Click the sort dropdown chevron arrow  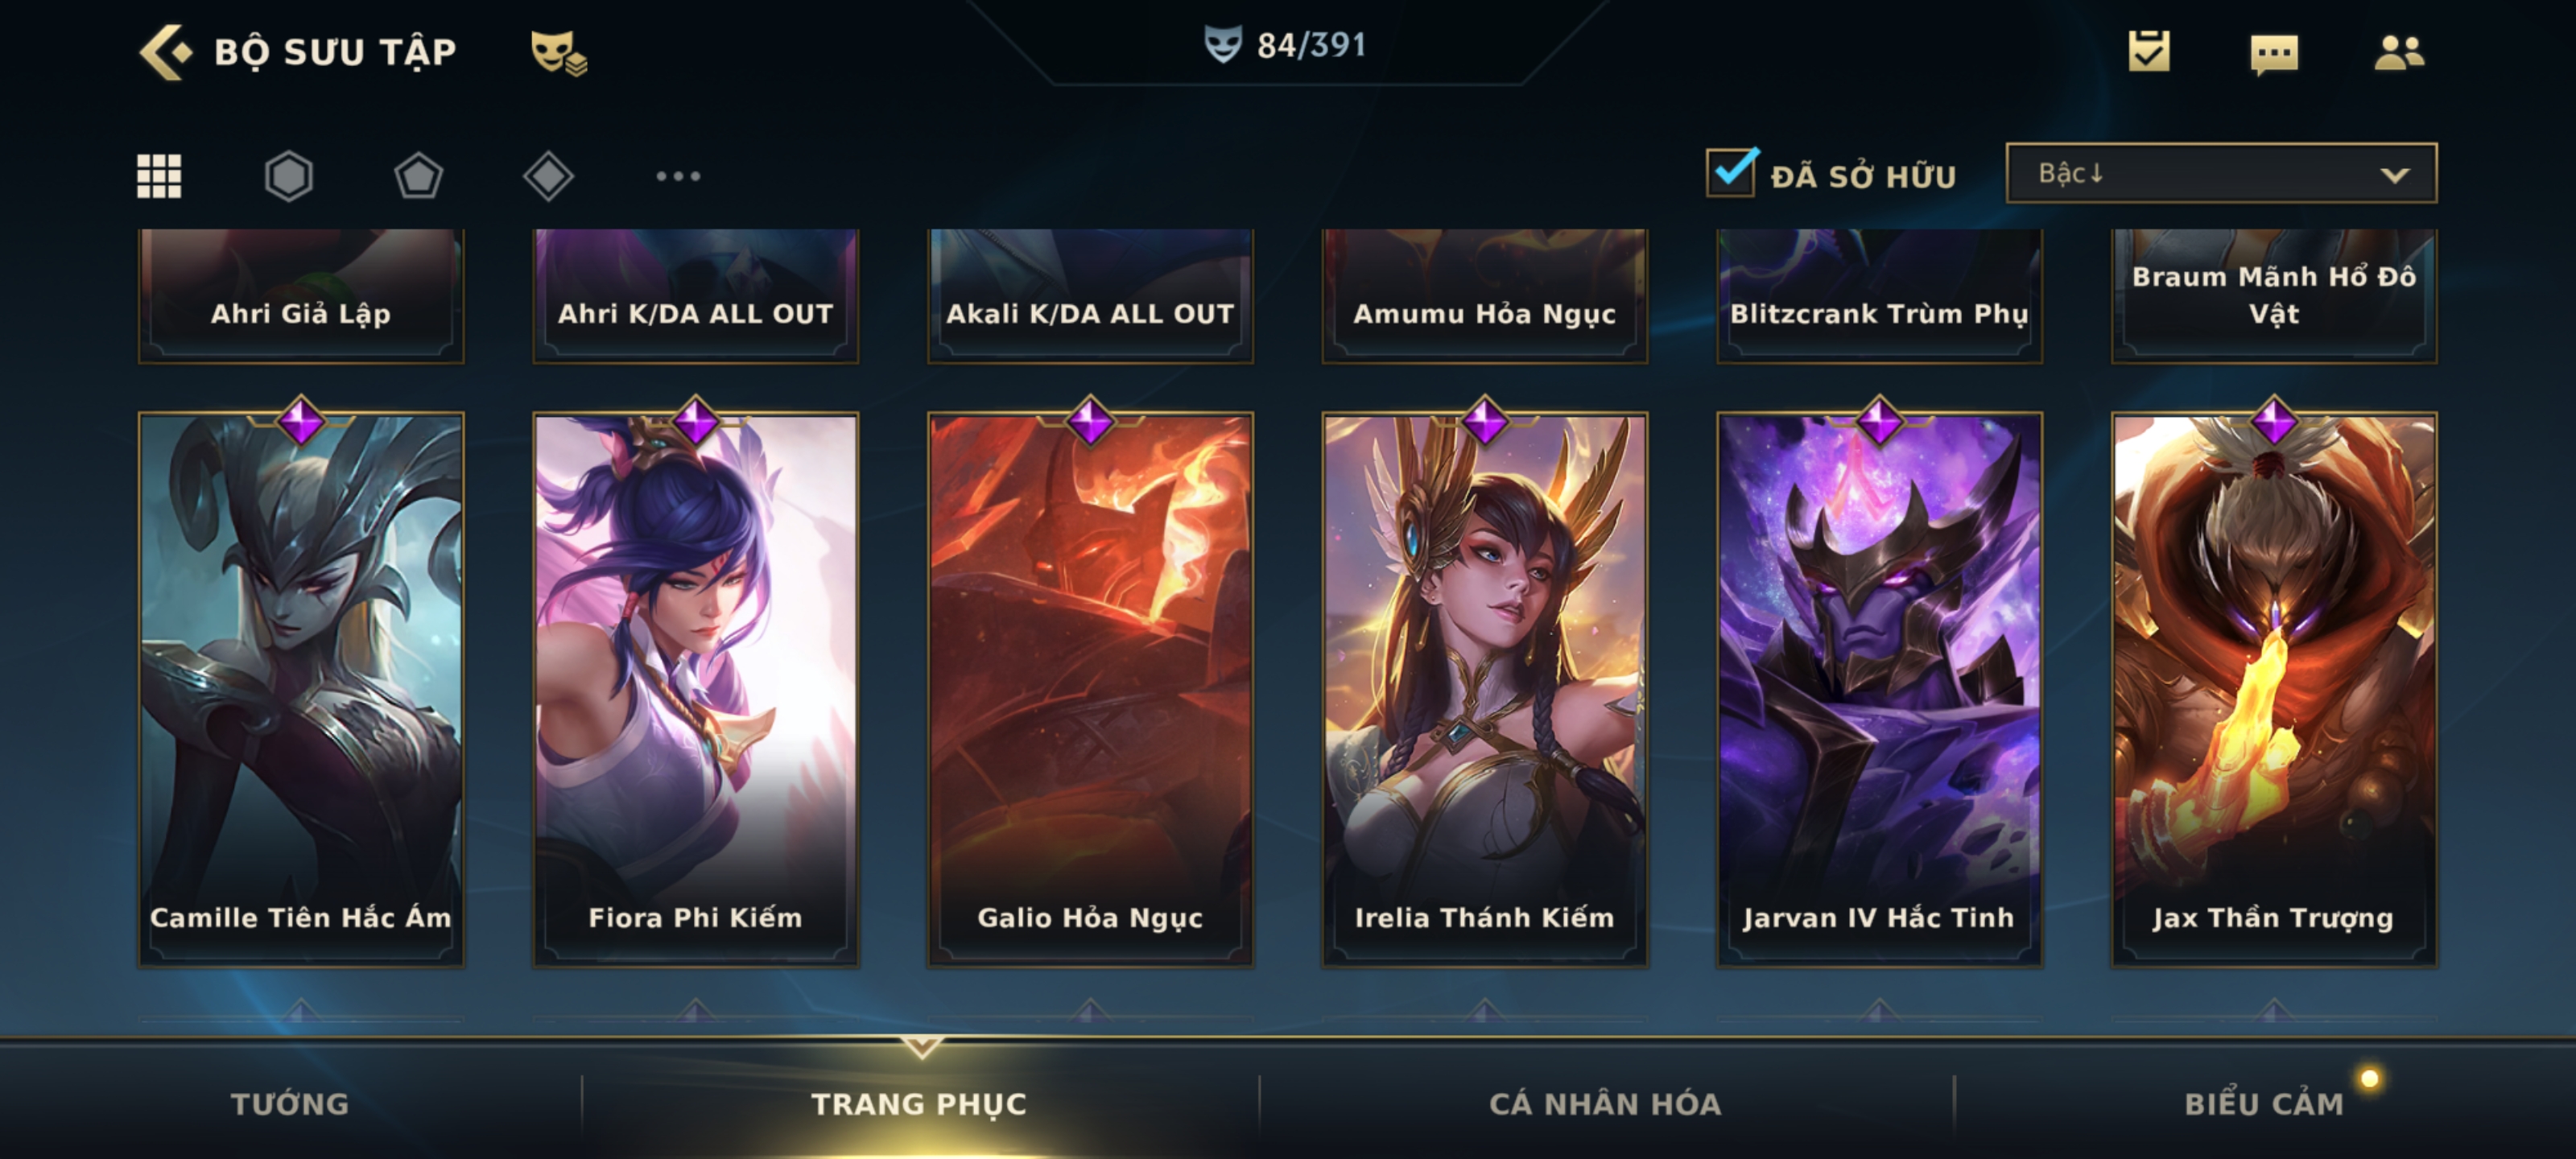click(x=2394, y=175)
